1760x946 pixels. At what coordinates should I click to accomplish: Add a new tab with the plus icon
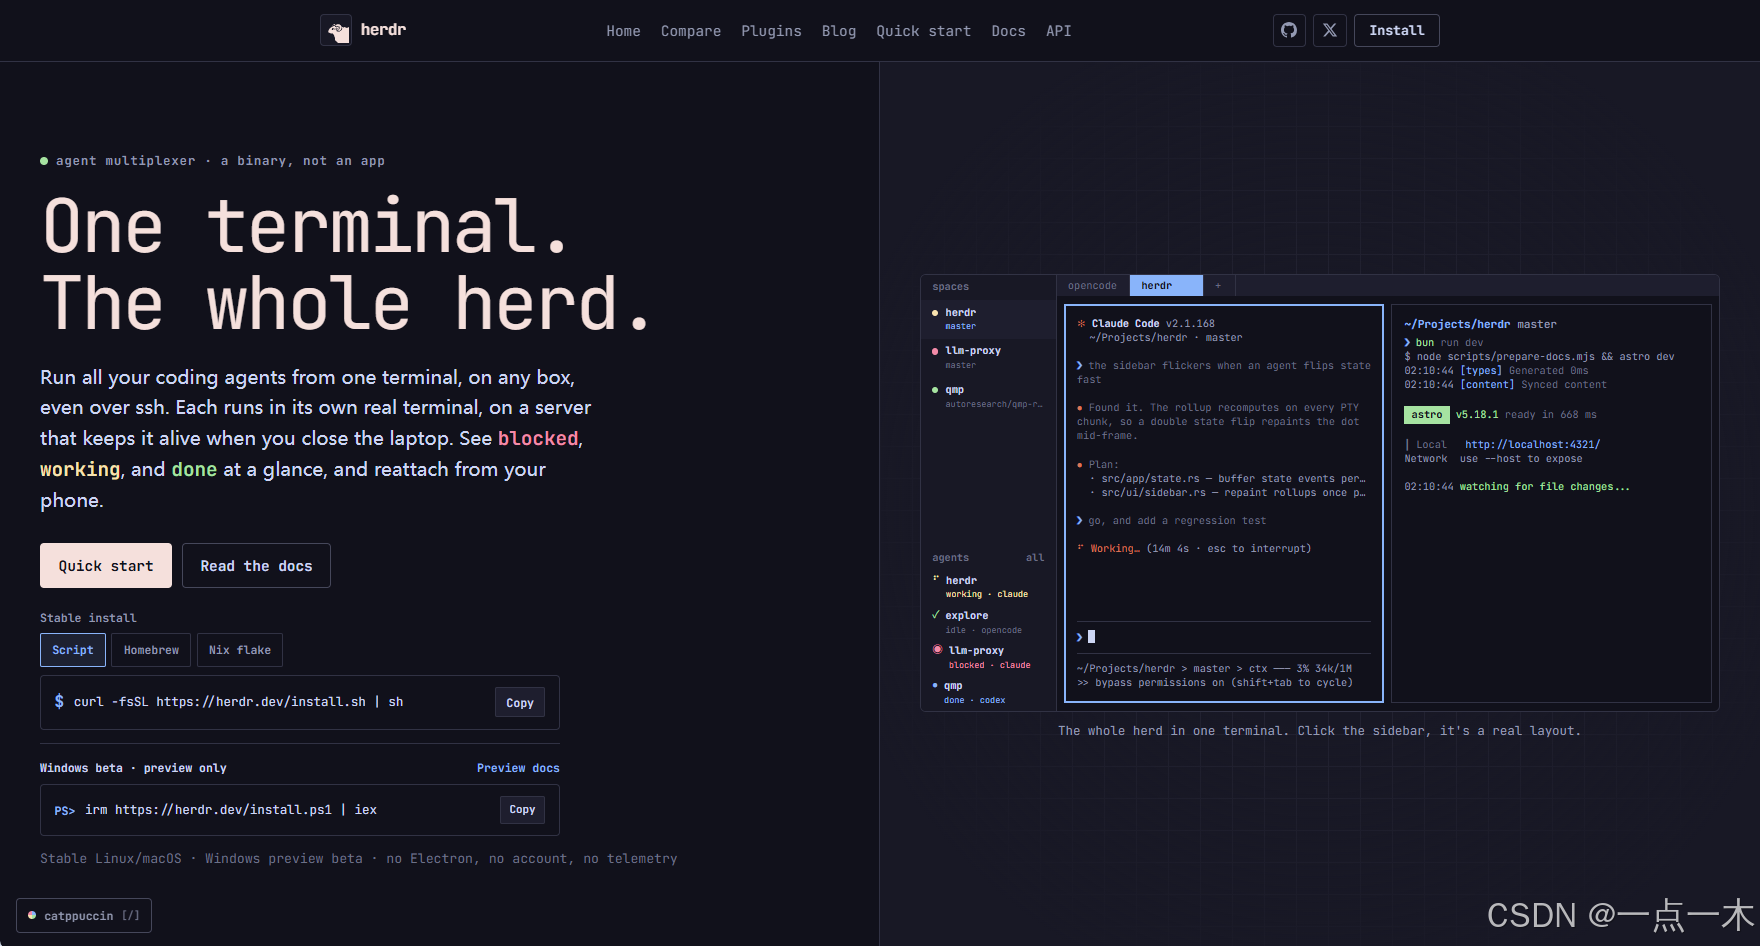tap(1218, 286)
